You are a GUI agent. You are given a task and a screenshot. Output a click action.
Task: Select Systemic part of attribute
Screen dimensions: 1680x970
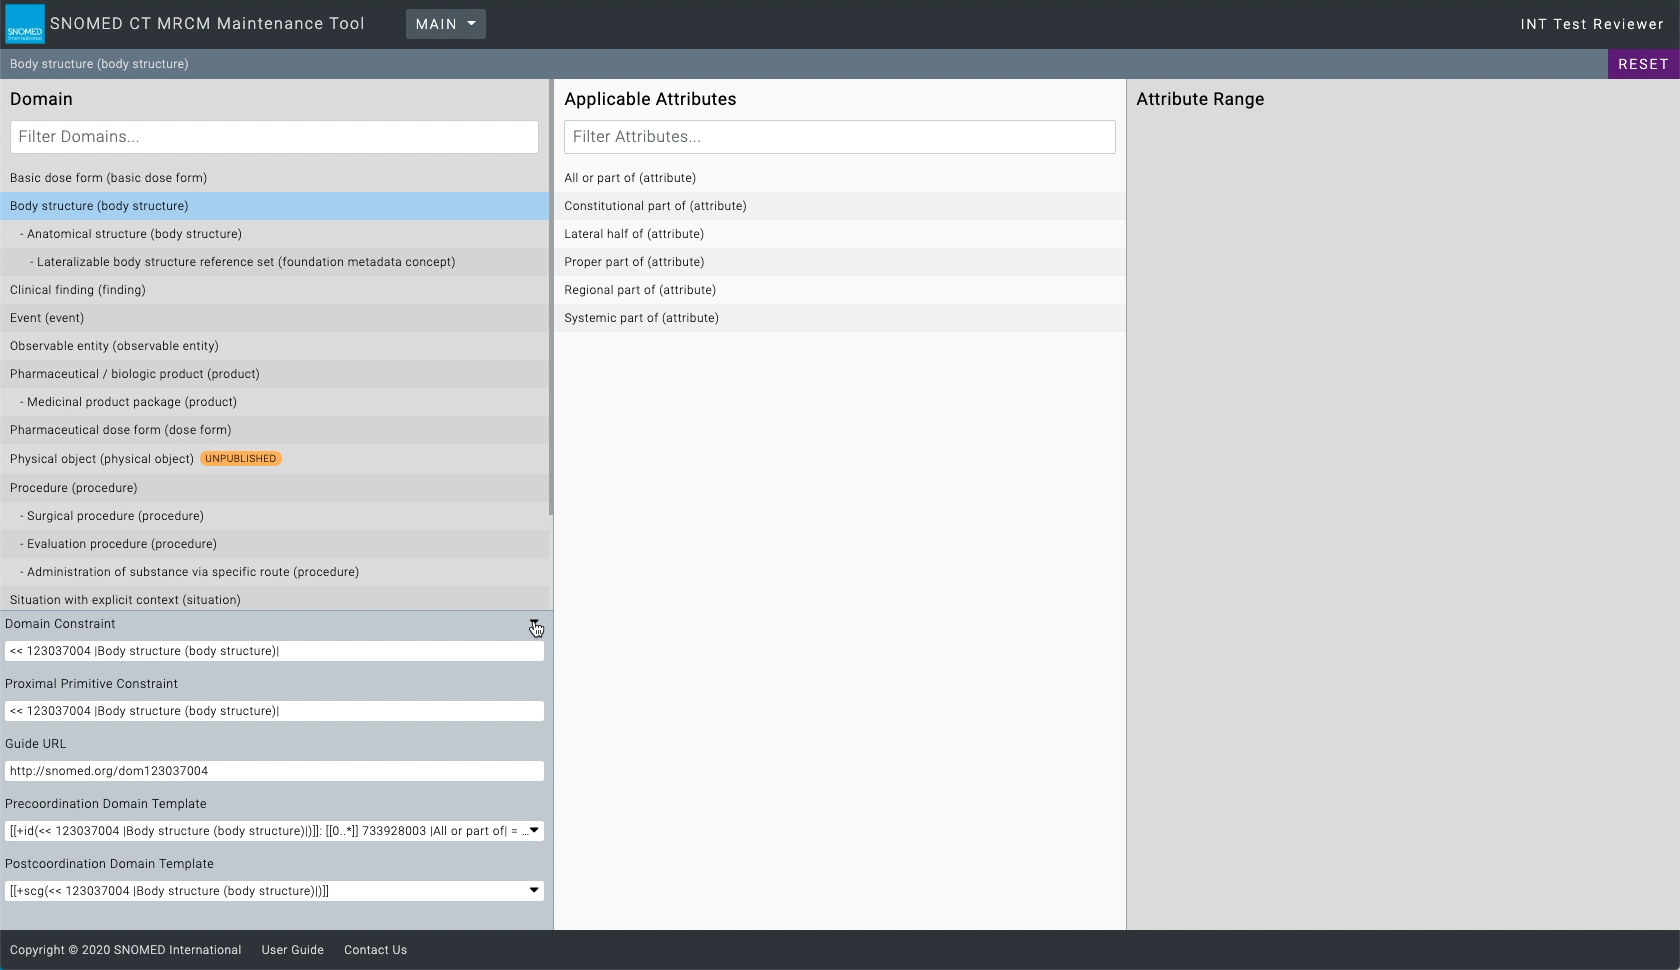pyautogui.click(x=840, y=318)
